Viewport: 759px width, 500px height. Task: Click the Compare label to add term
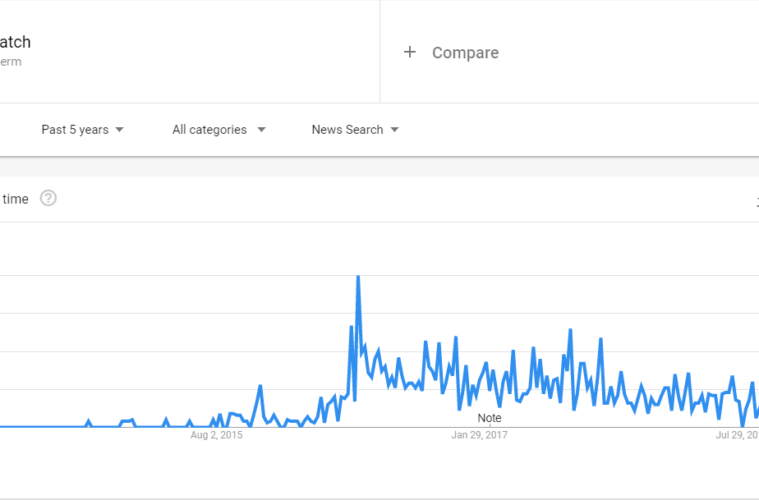coord(465,52)
